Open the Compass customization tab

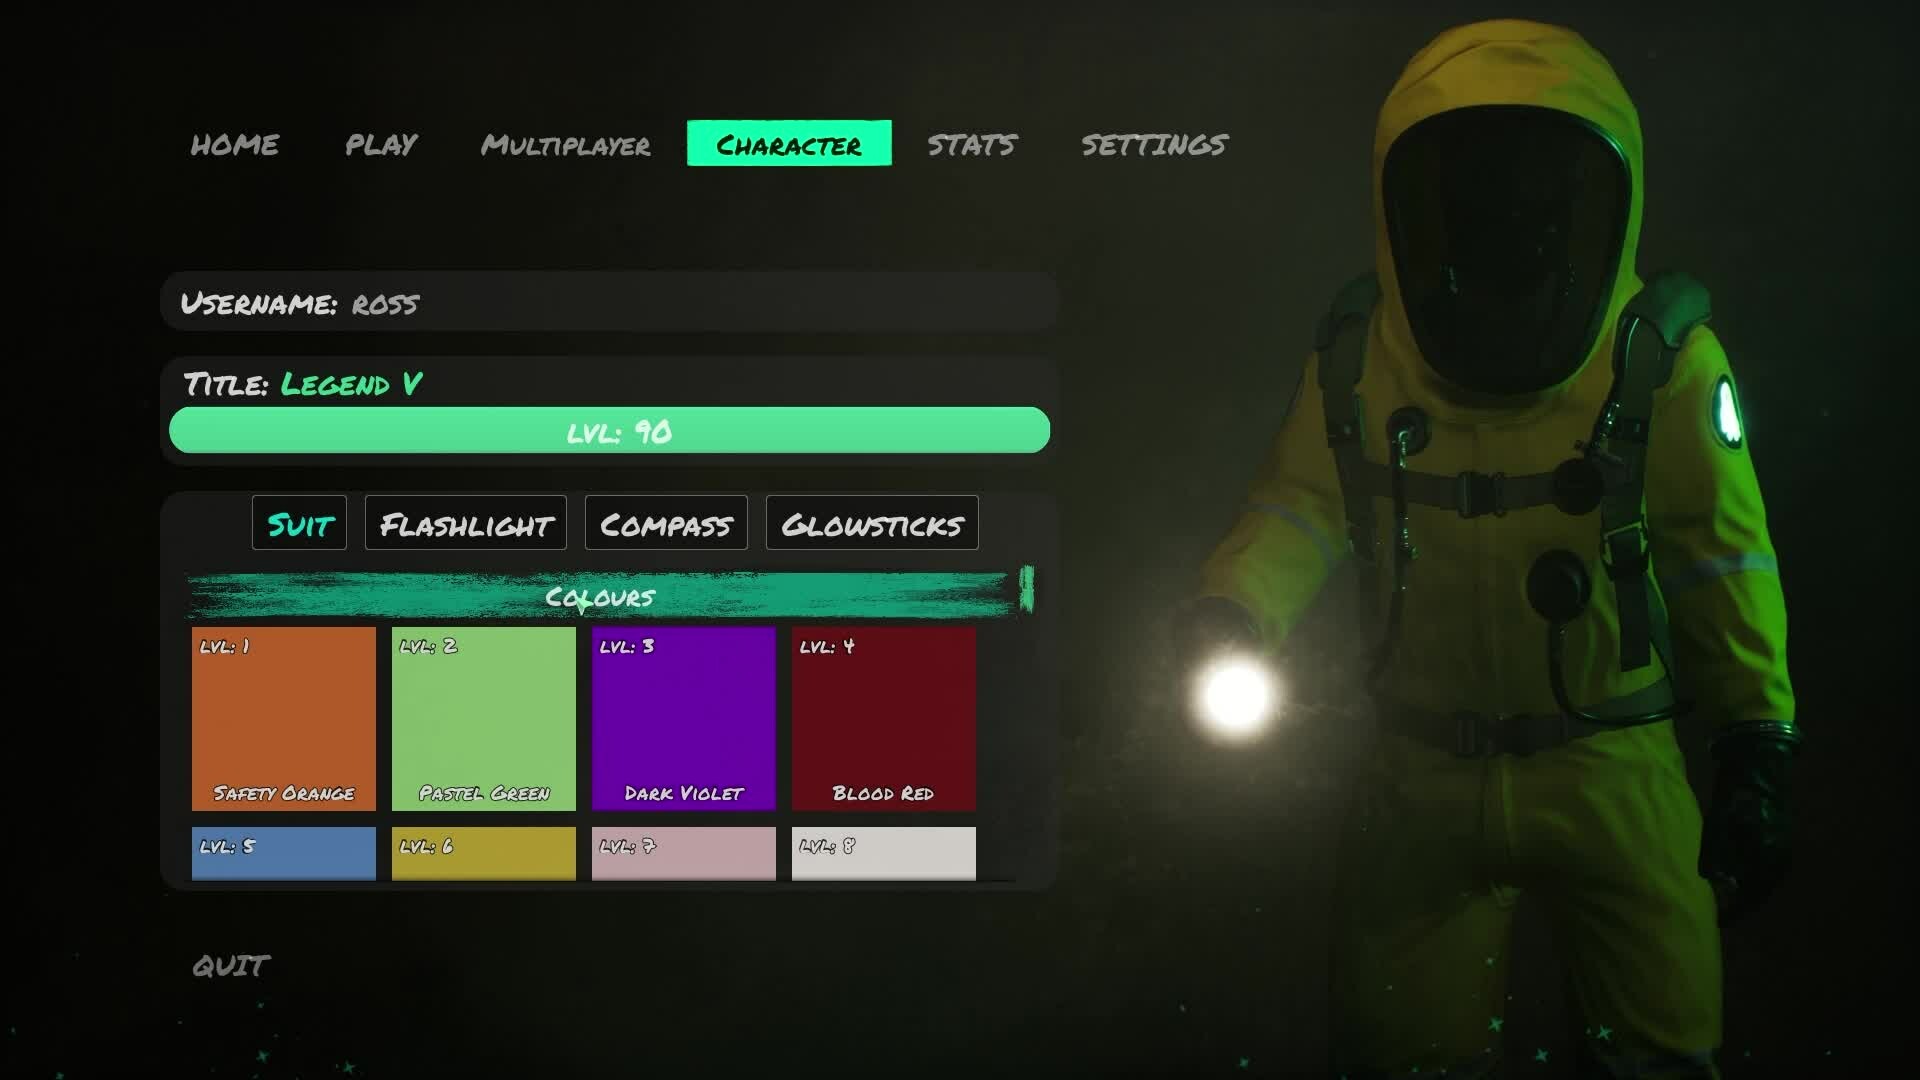[x=666, y=523]
